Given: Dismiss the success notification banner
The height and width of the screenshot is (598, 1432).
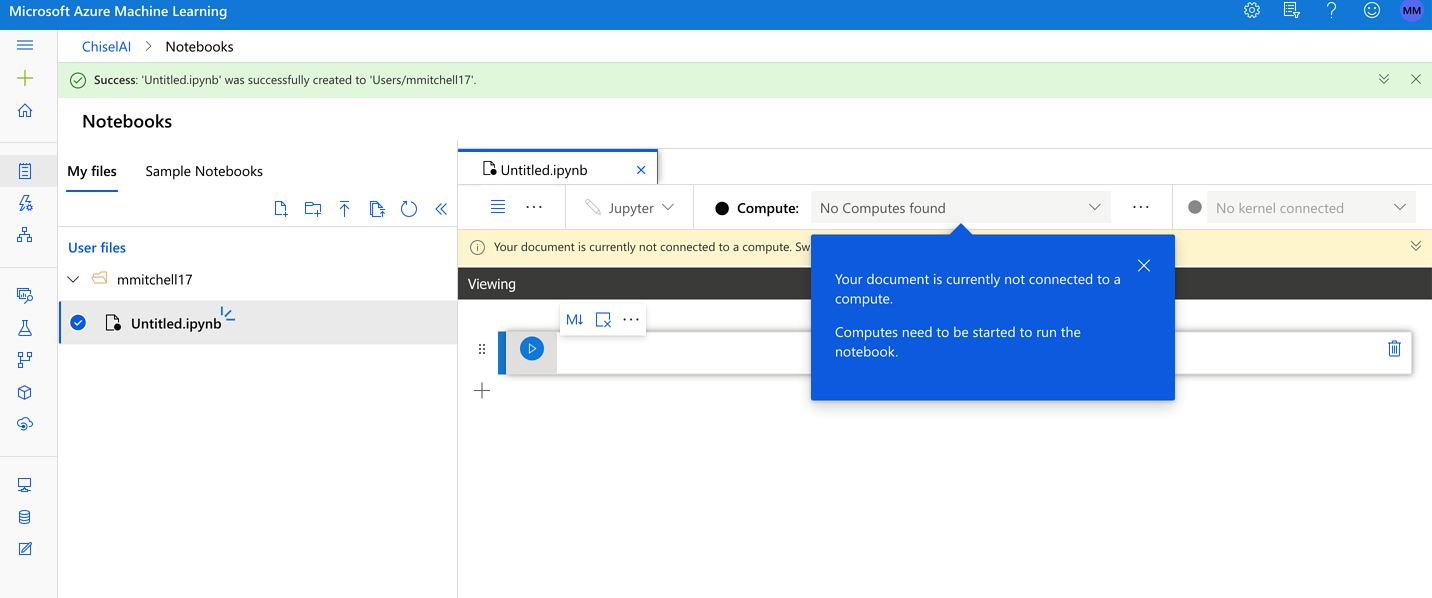Looking at the screenshot, I should click(1415, 78).
